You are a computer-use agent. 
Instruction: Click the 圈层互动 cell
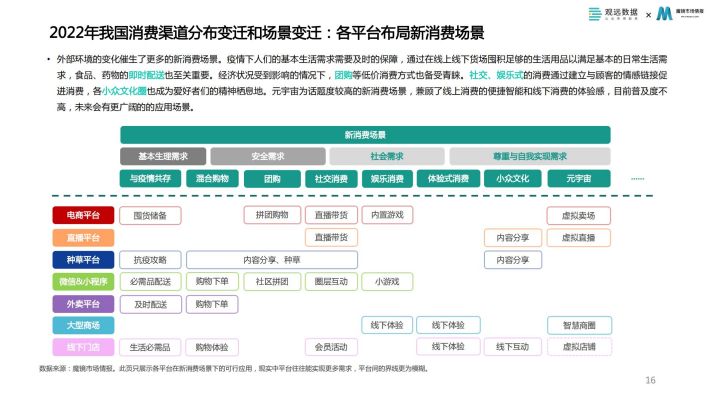tap(331, 281)
